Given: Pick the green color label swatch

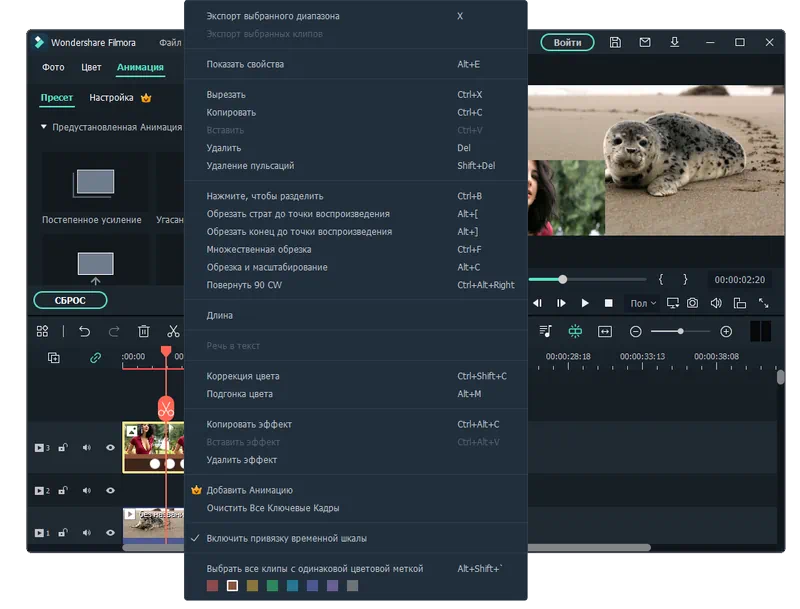Looking at the screenshot, I should (x=272, y=586).
